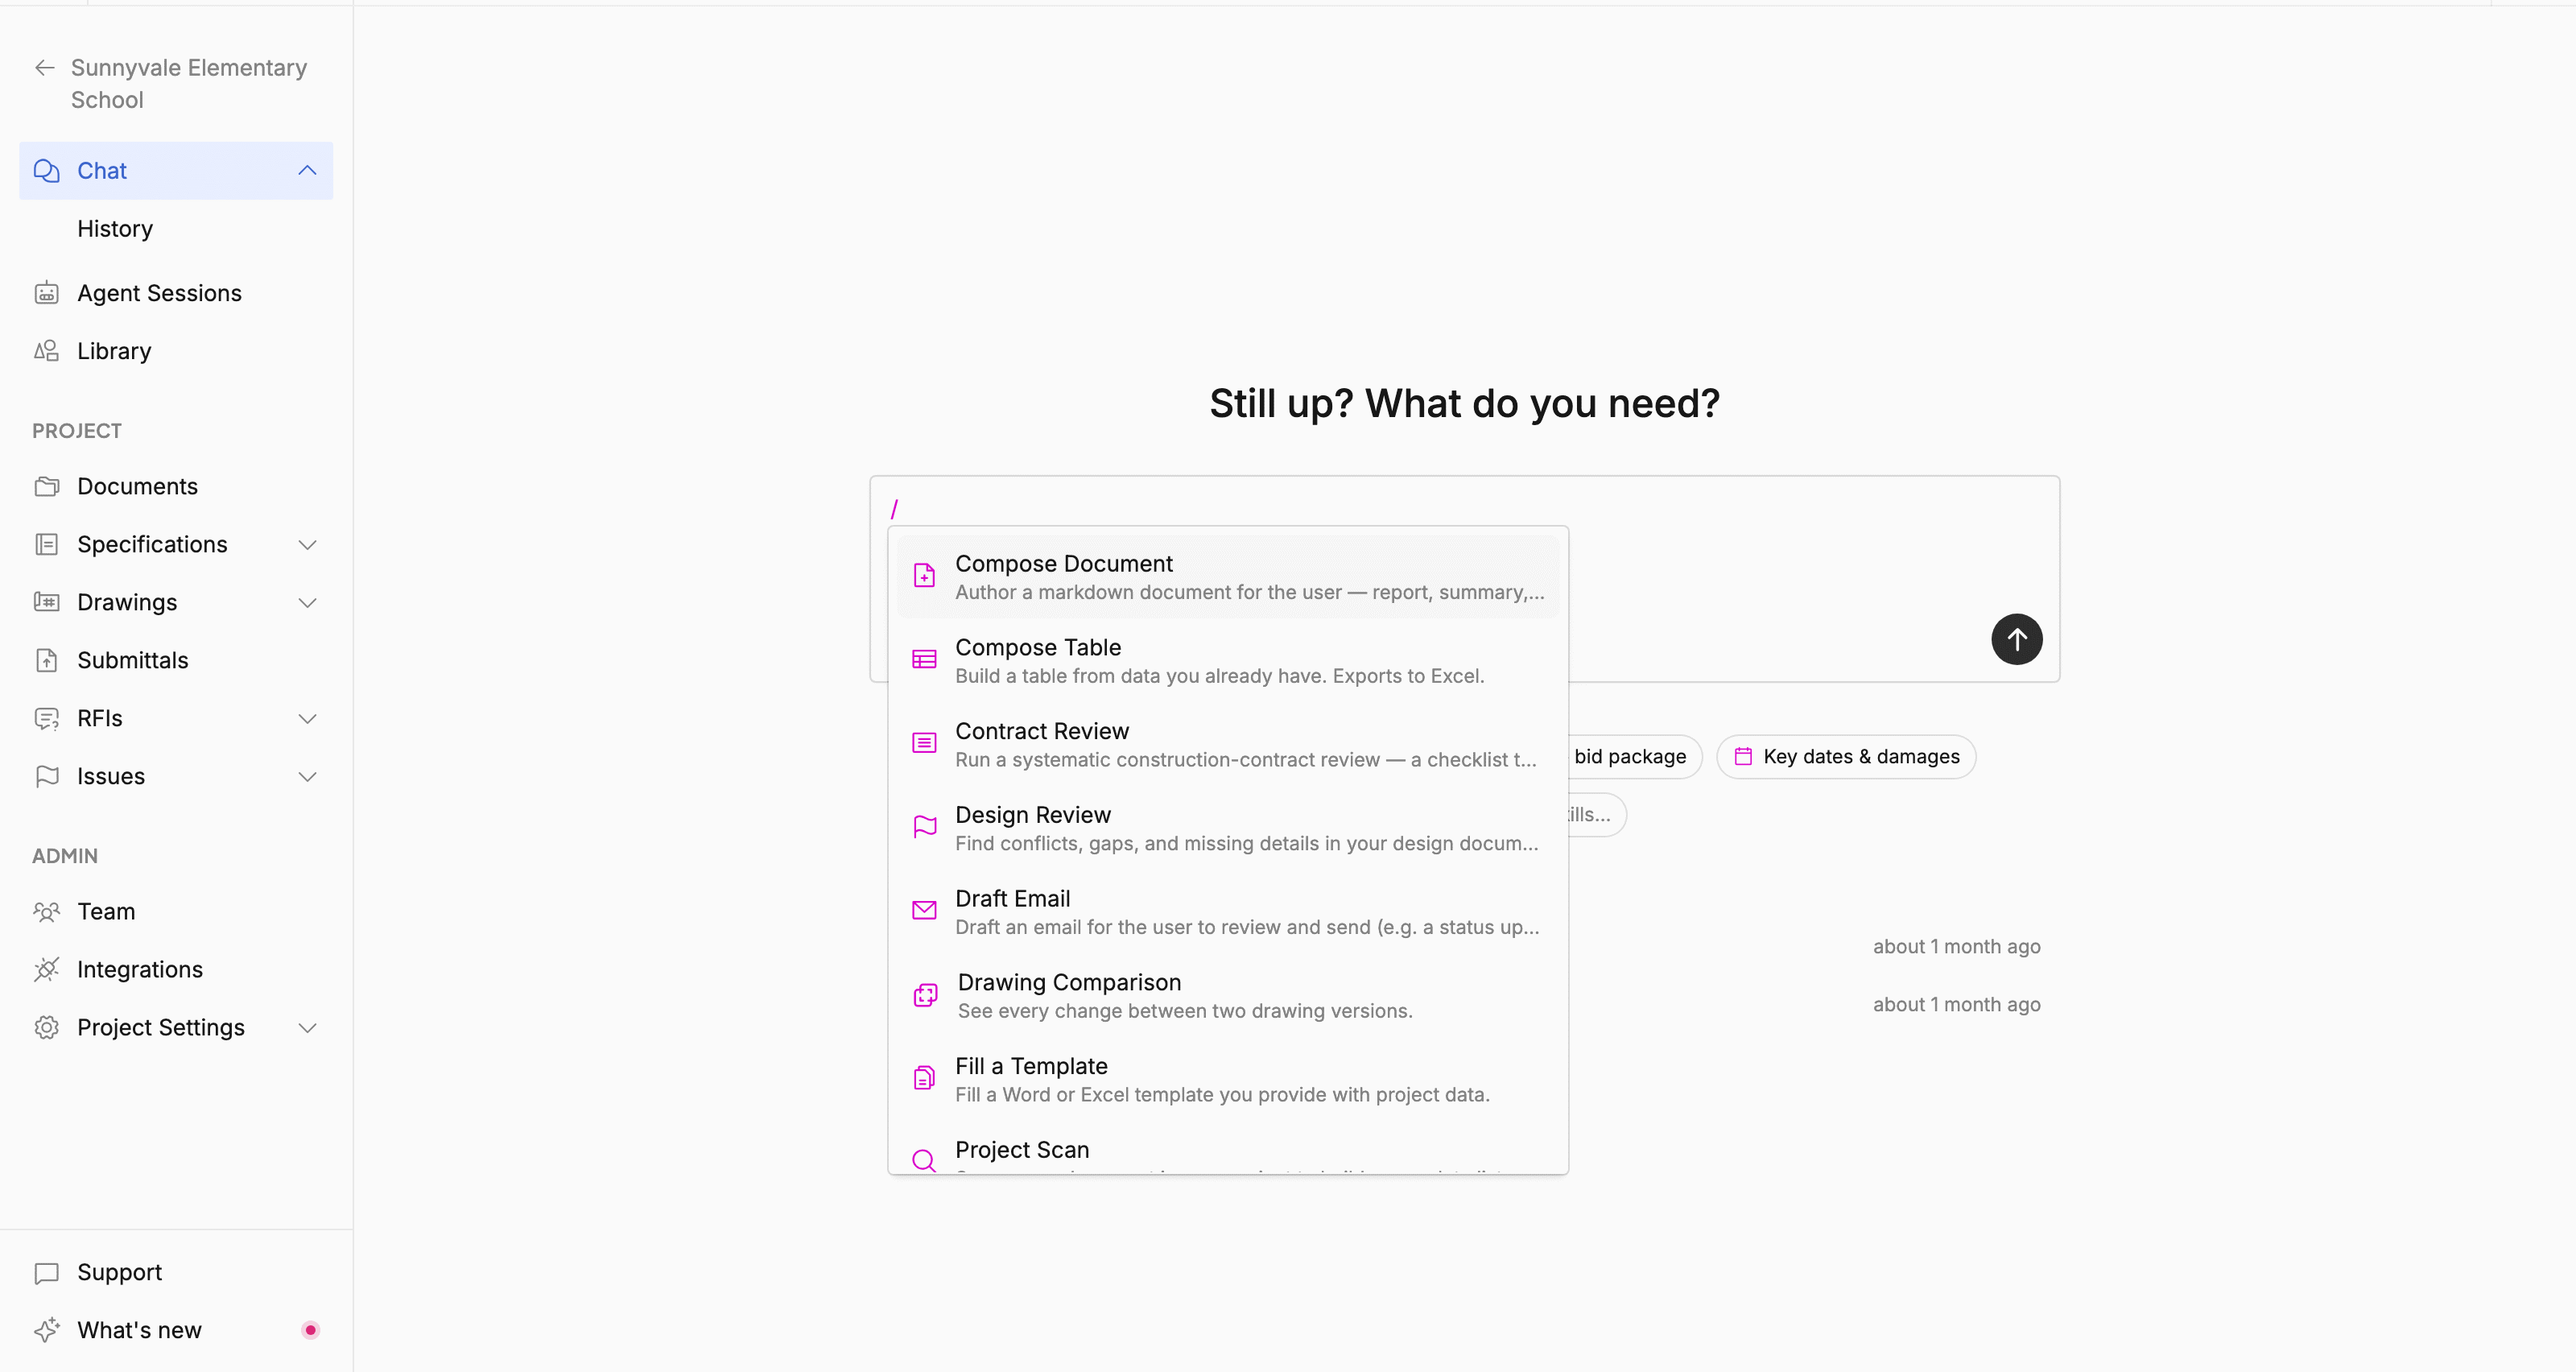The image size is (2576, 1372).
Task: Choose Fill a Template command
Action: [x=1227, y=1079]
